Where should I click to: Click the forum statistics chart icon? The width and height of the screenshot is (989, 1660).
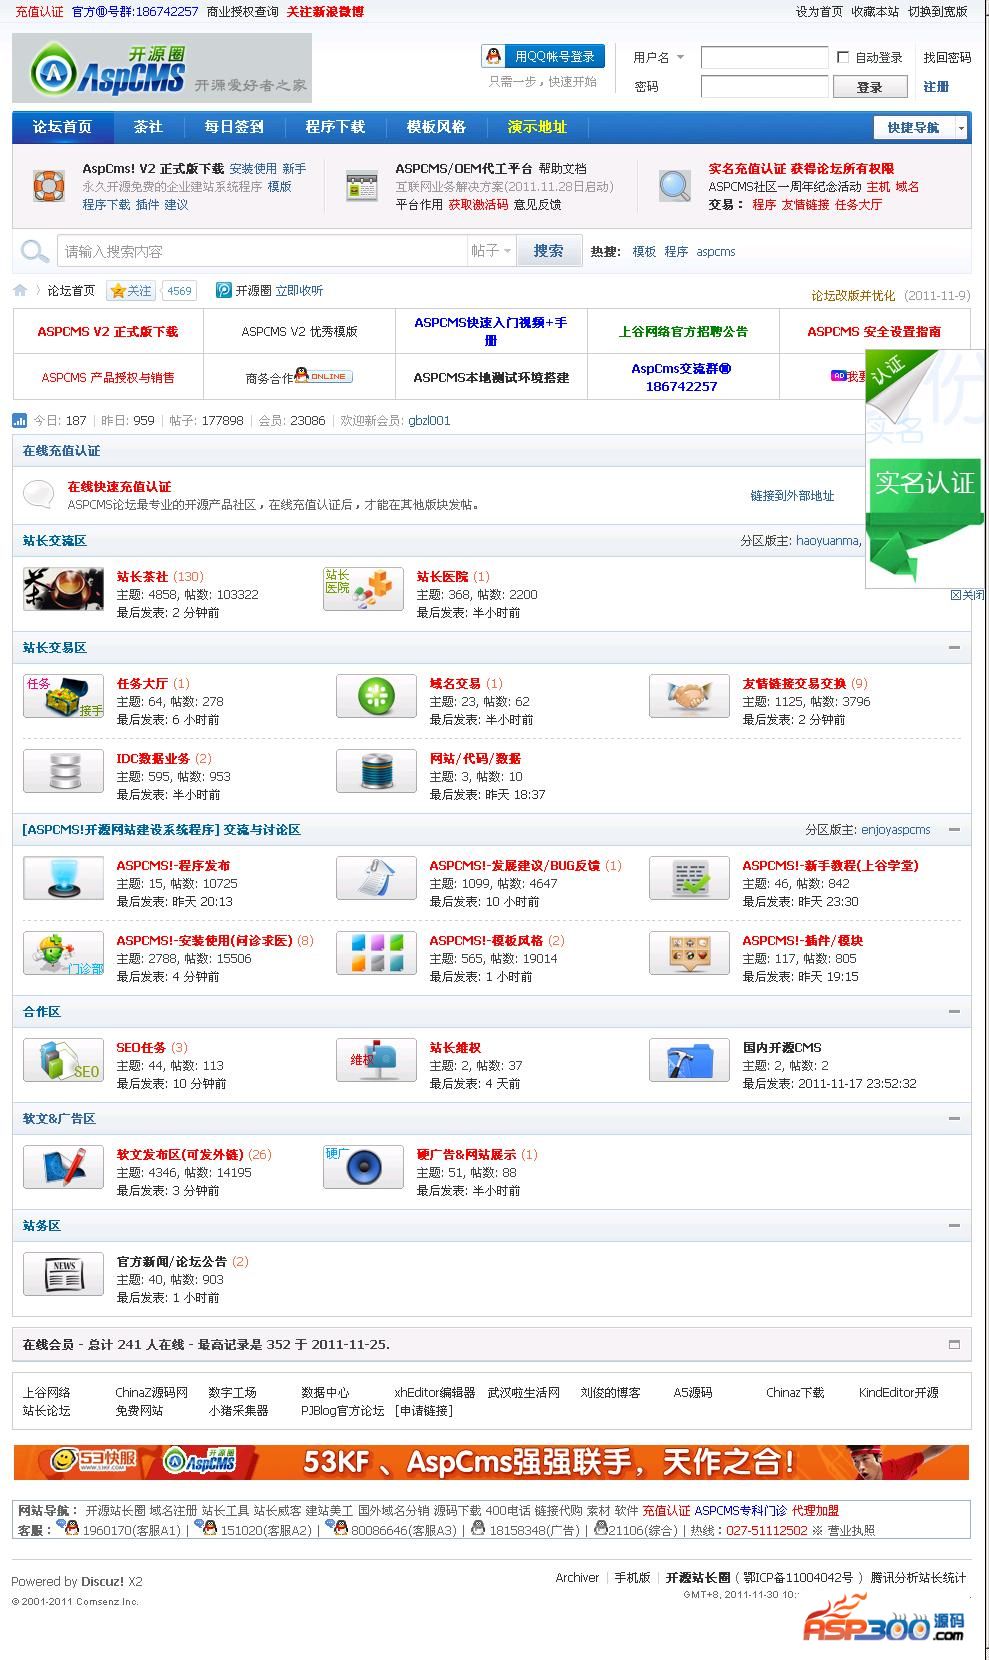20,421
